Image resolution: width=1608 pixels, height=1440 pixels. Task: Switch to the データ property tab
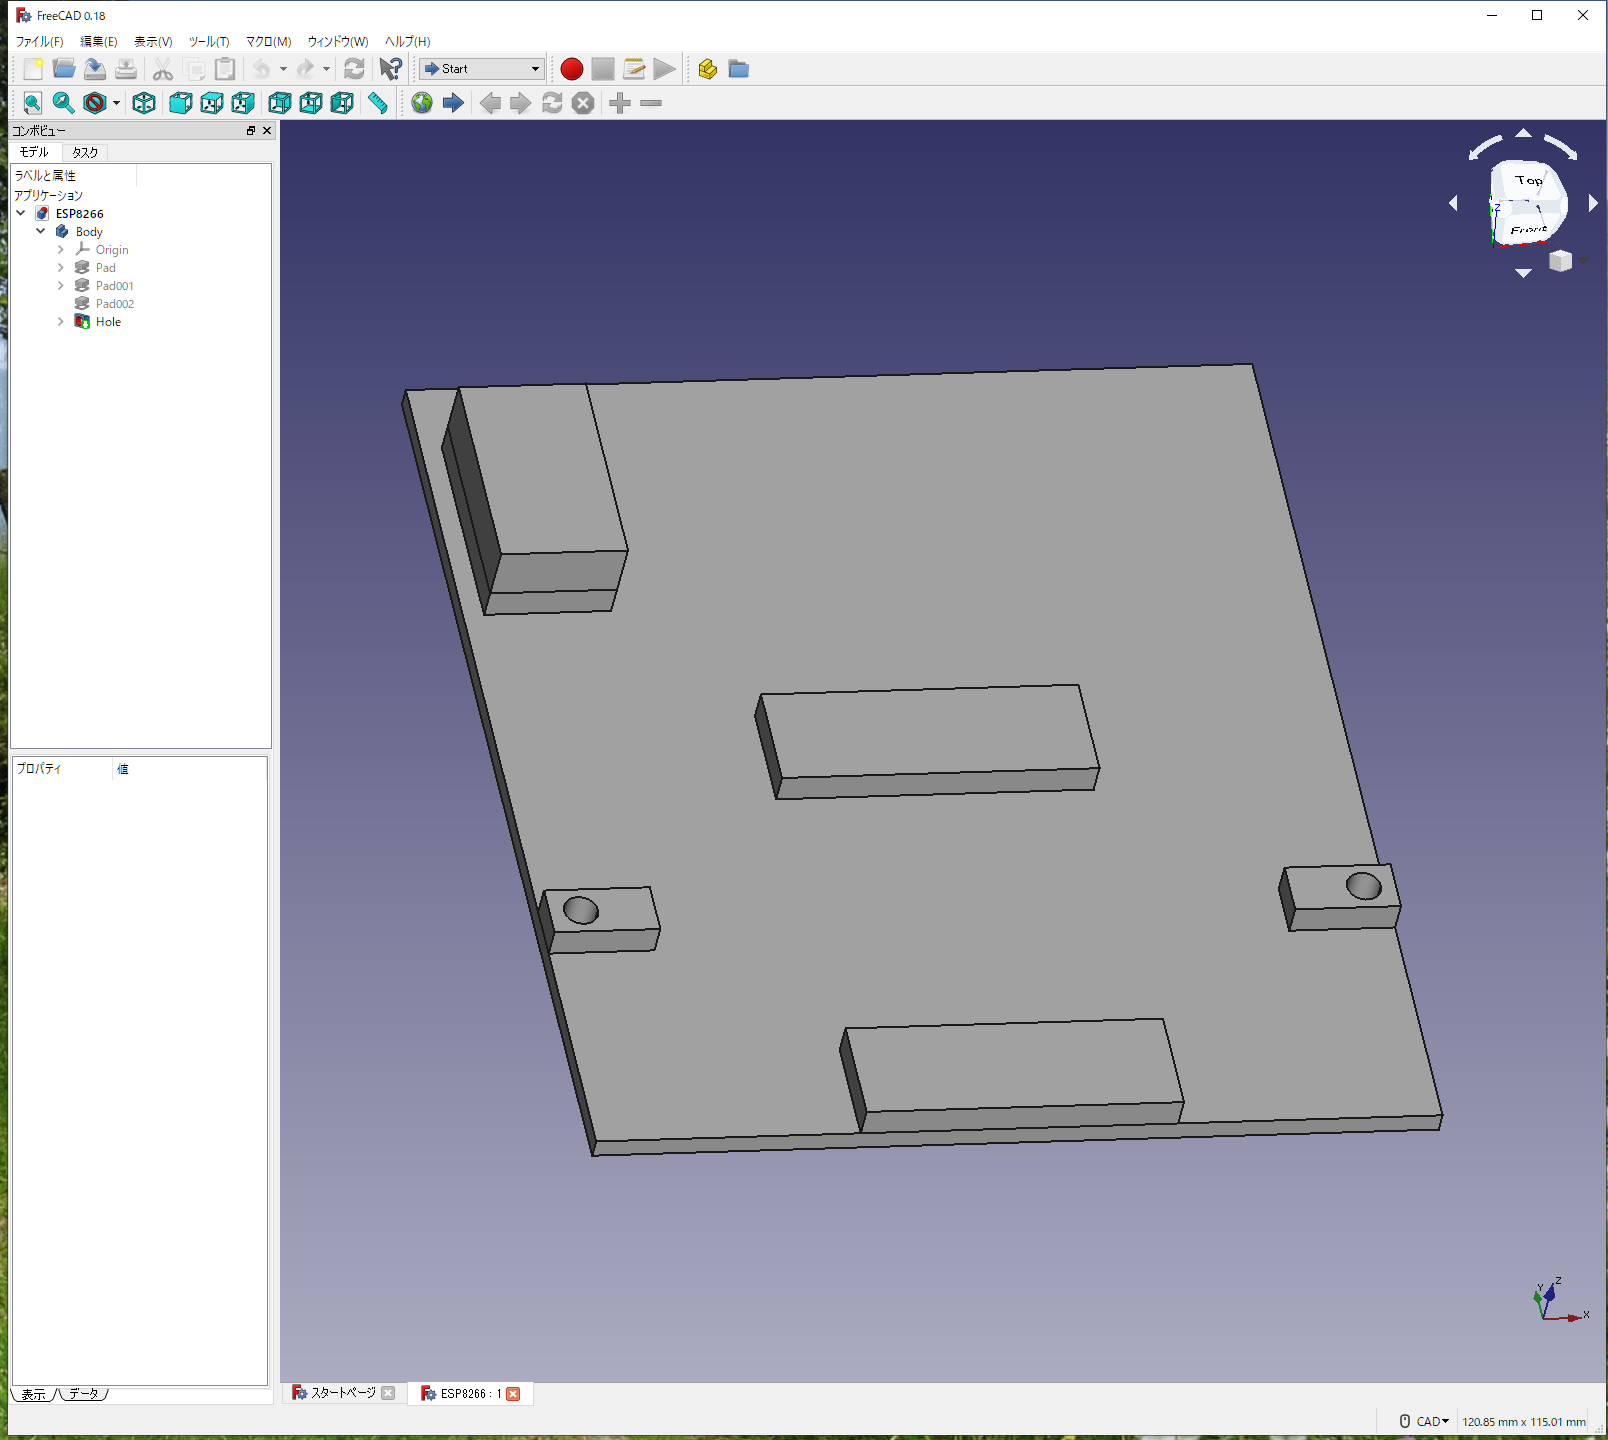coord(84,1393)
